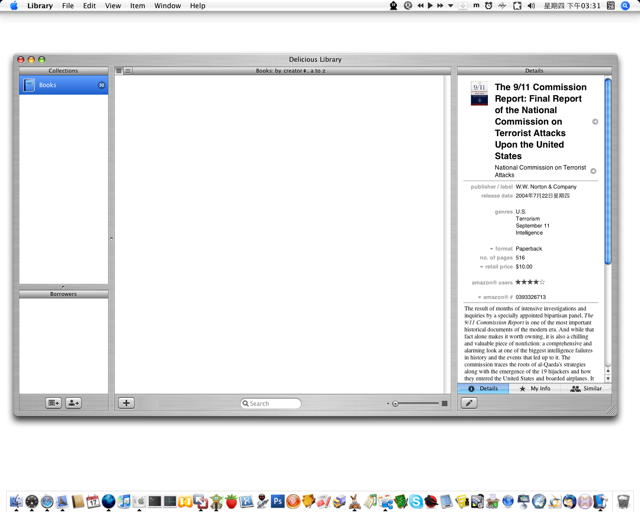Viewport: 640px width, 512px height.
Task: Open the Item menu
Action: [138, 6]
